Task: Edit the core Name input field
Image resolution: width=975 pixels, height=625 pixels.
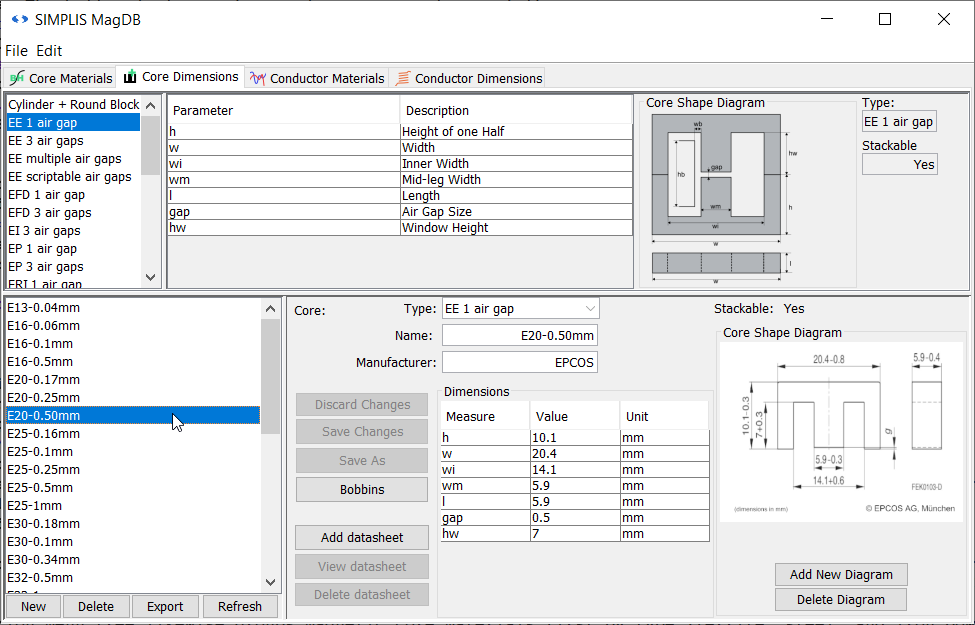Action: pos(519,335)
